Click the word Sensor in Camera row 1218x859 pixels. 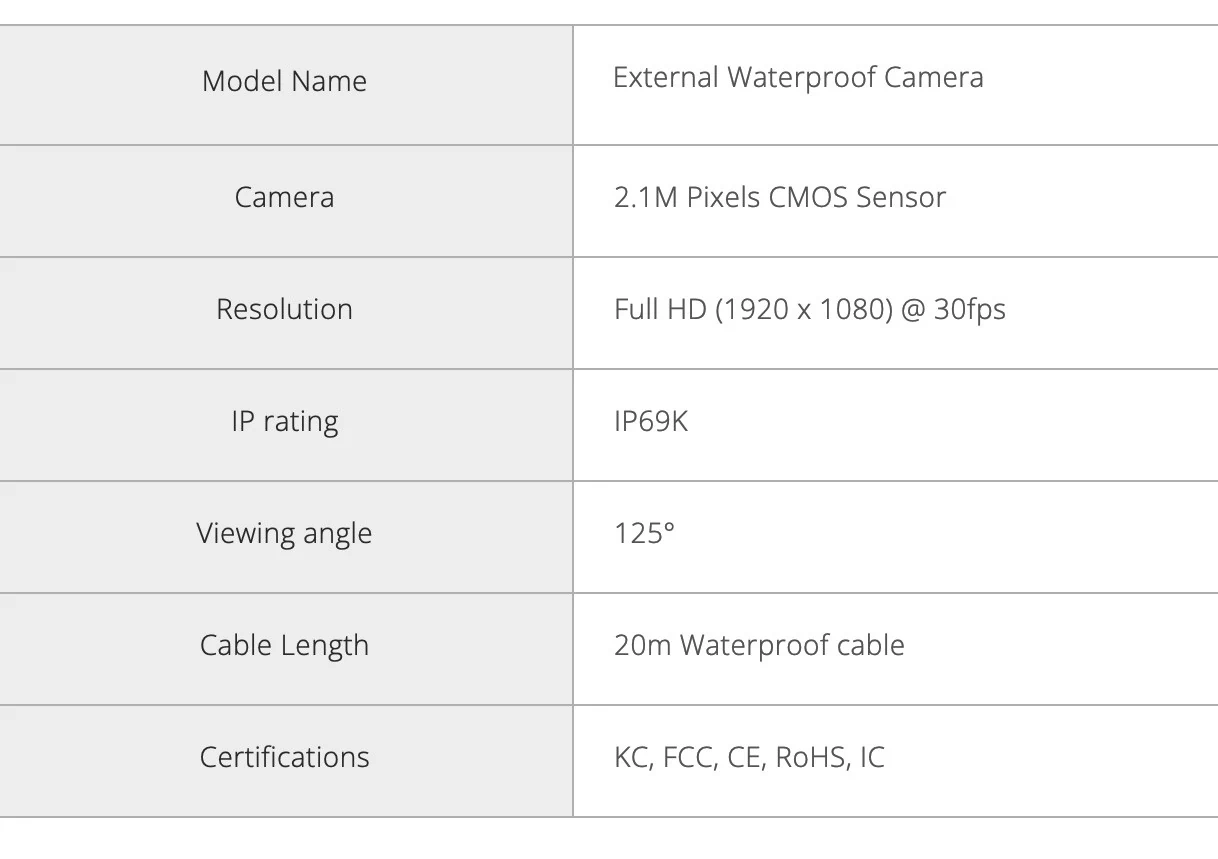click(901, 197)
